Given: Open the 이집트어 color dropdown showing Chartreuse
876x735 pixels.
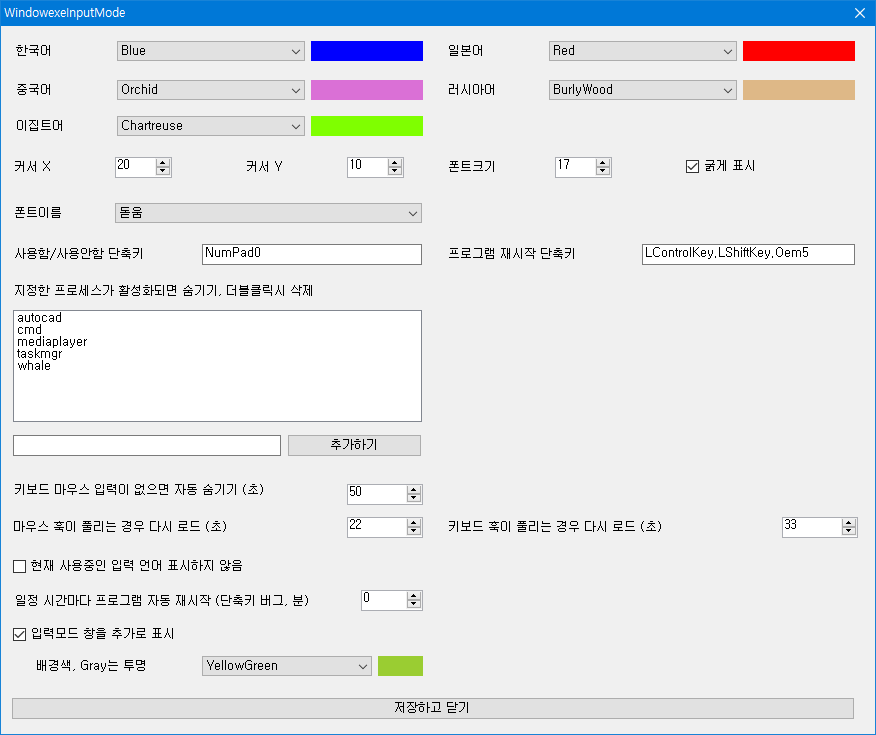Looking at the screenshot, I should click(x=211, y=126).
